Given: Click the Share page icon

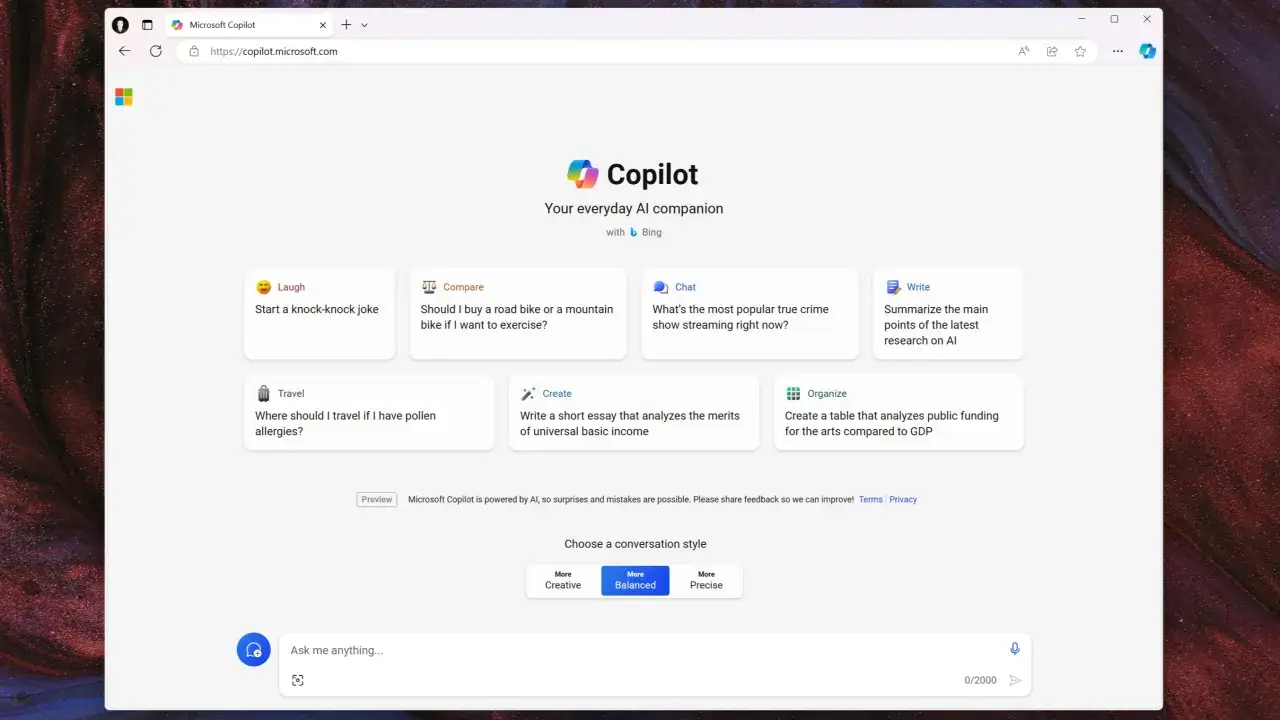Looking at the screenshot, I should pyautogui.click(x=1052, y=51).
